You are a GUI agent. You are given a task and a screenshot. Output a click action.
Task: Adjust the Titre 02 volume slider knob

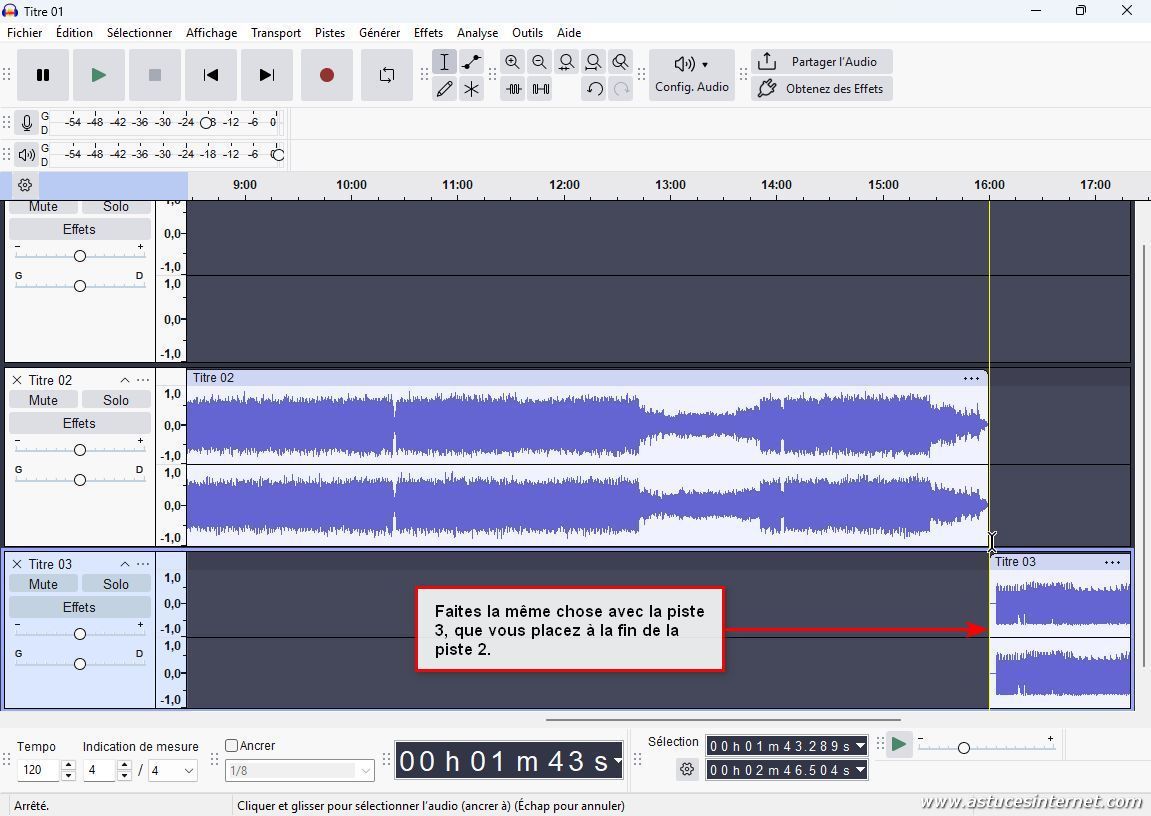click(79, 449)
